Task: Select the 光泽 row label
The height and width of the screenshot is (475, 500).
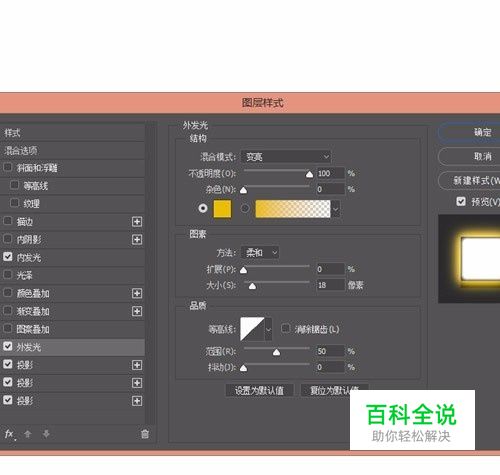Action: [x=25, y=275]
